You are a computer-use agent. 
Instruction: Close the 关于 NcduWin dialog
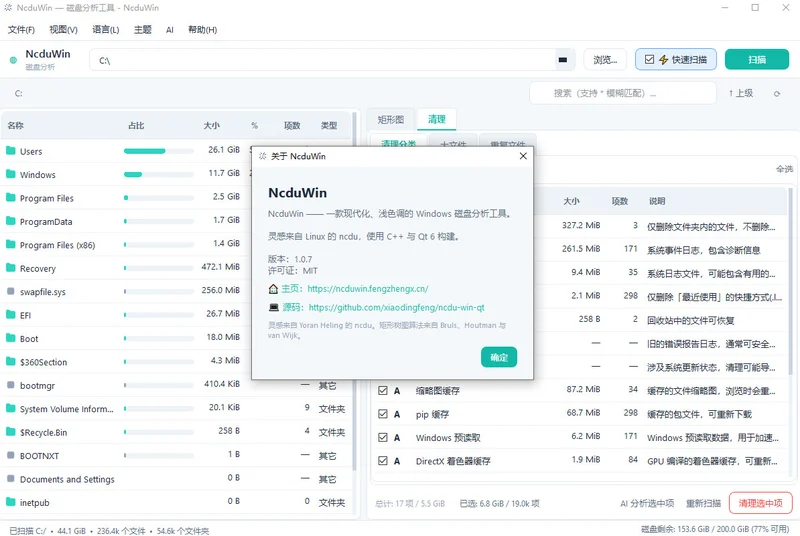coord(523,156)
